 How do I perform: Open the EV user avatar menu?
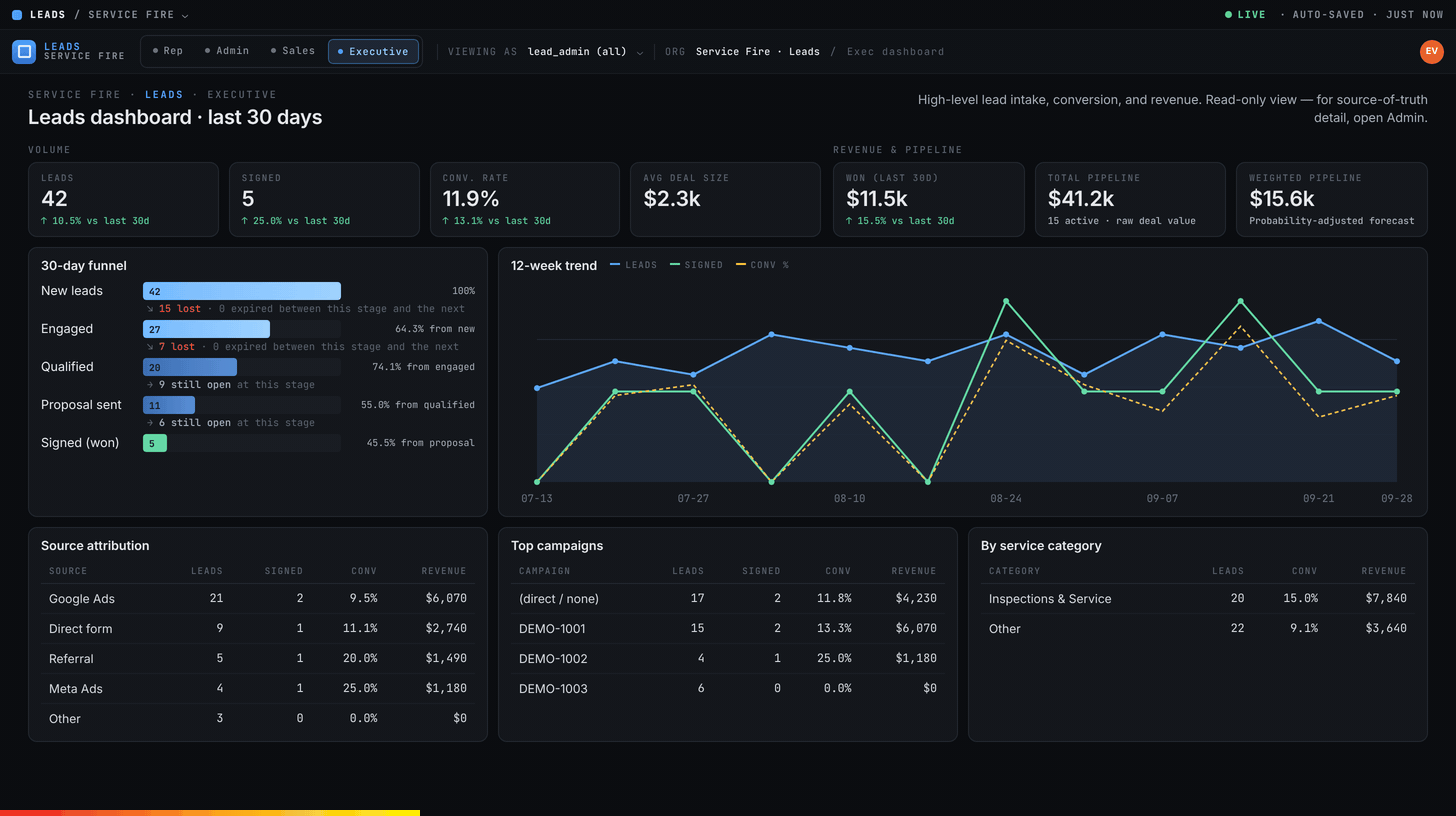1432,52
